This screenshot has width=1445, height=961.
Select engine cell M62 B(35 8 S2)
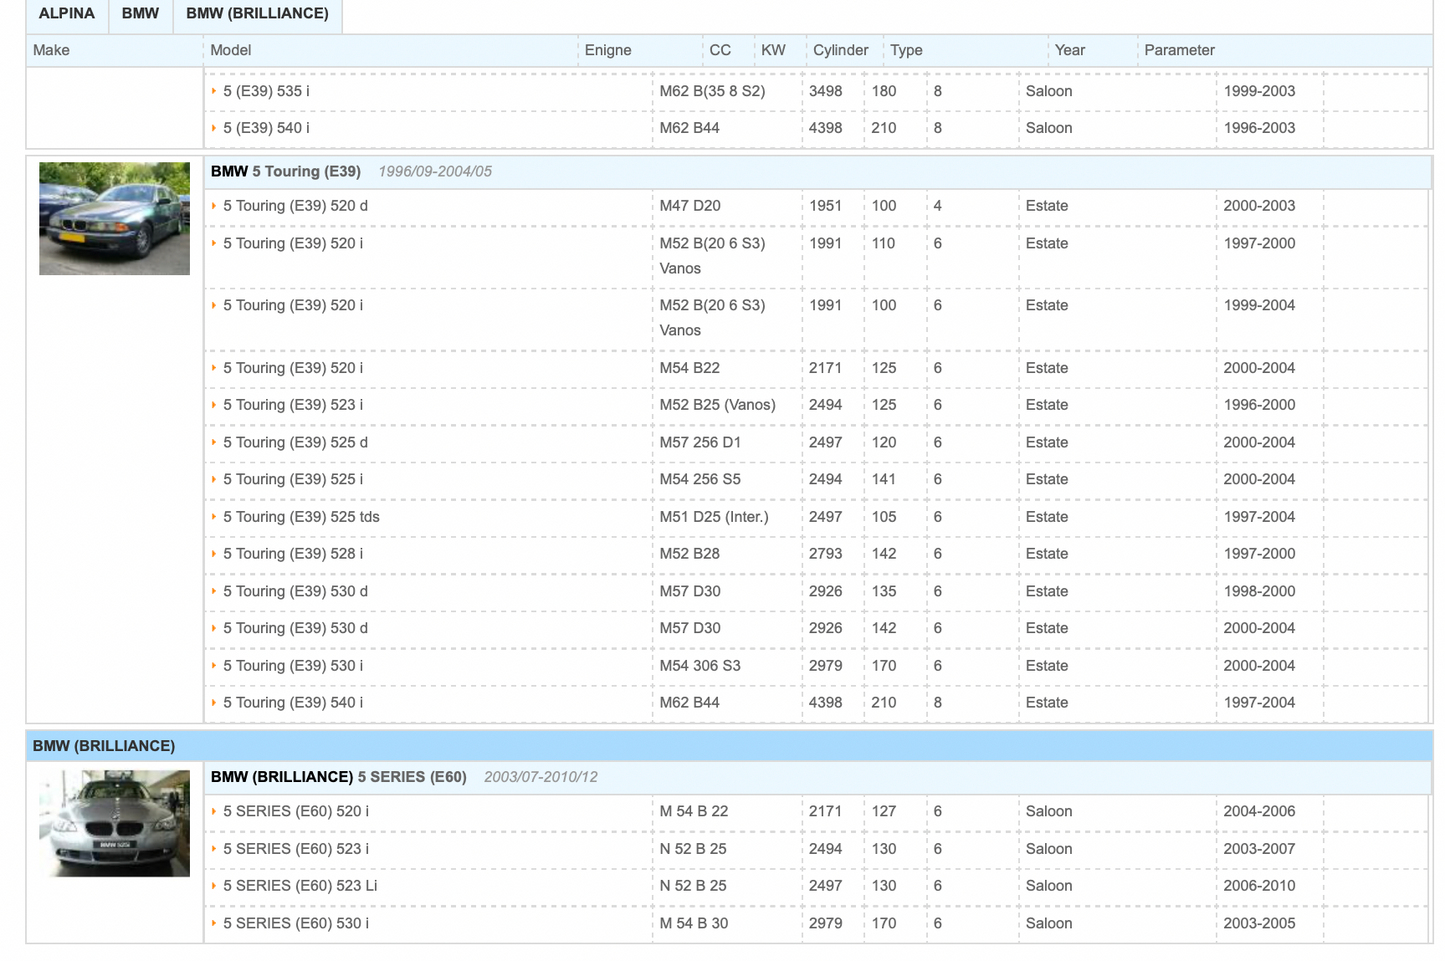point(712,91)
